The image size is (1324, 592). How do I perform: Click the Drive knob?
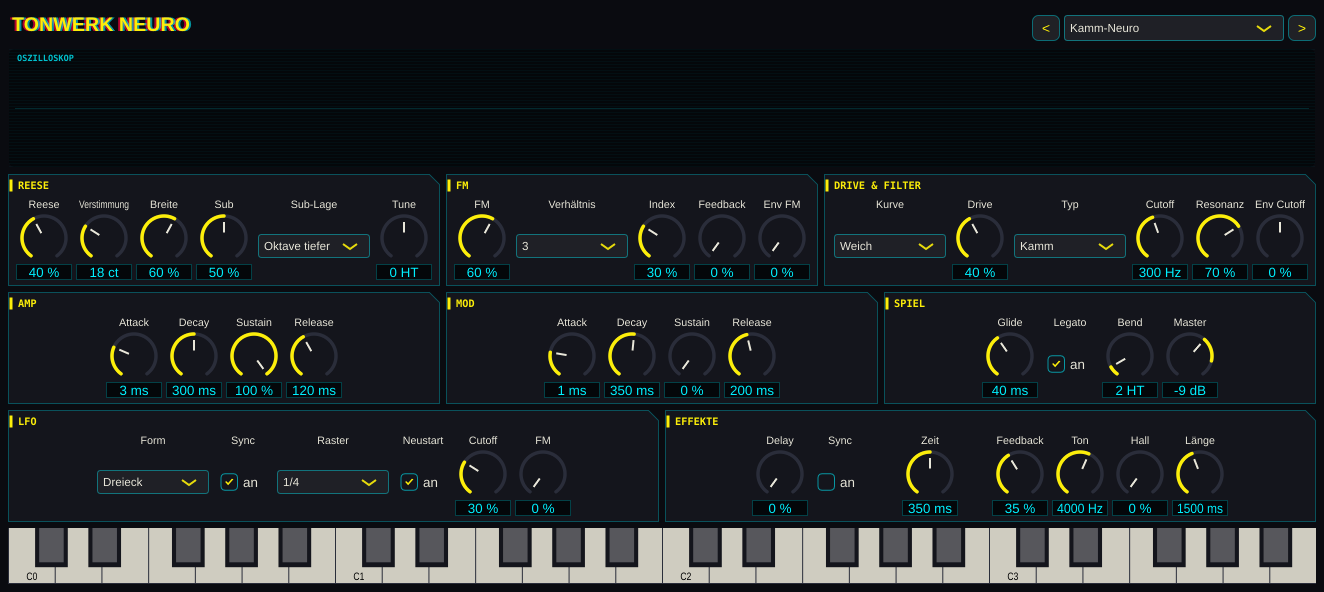[980, 238]
